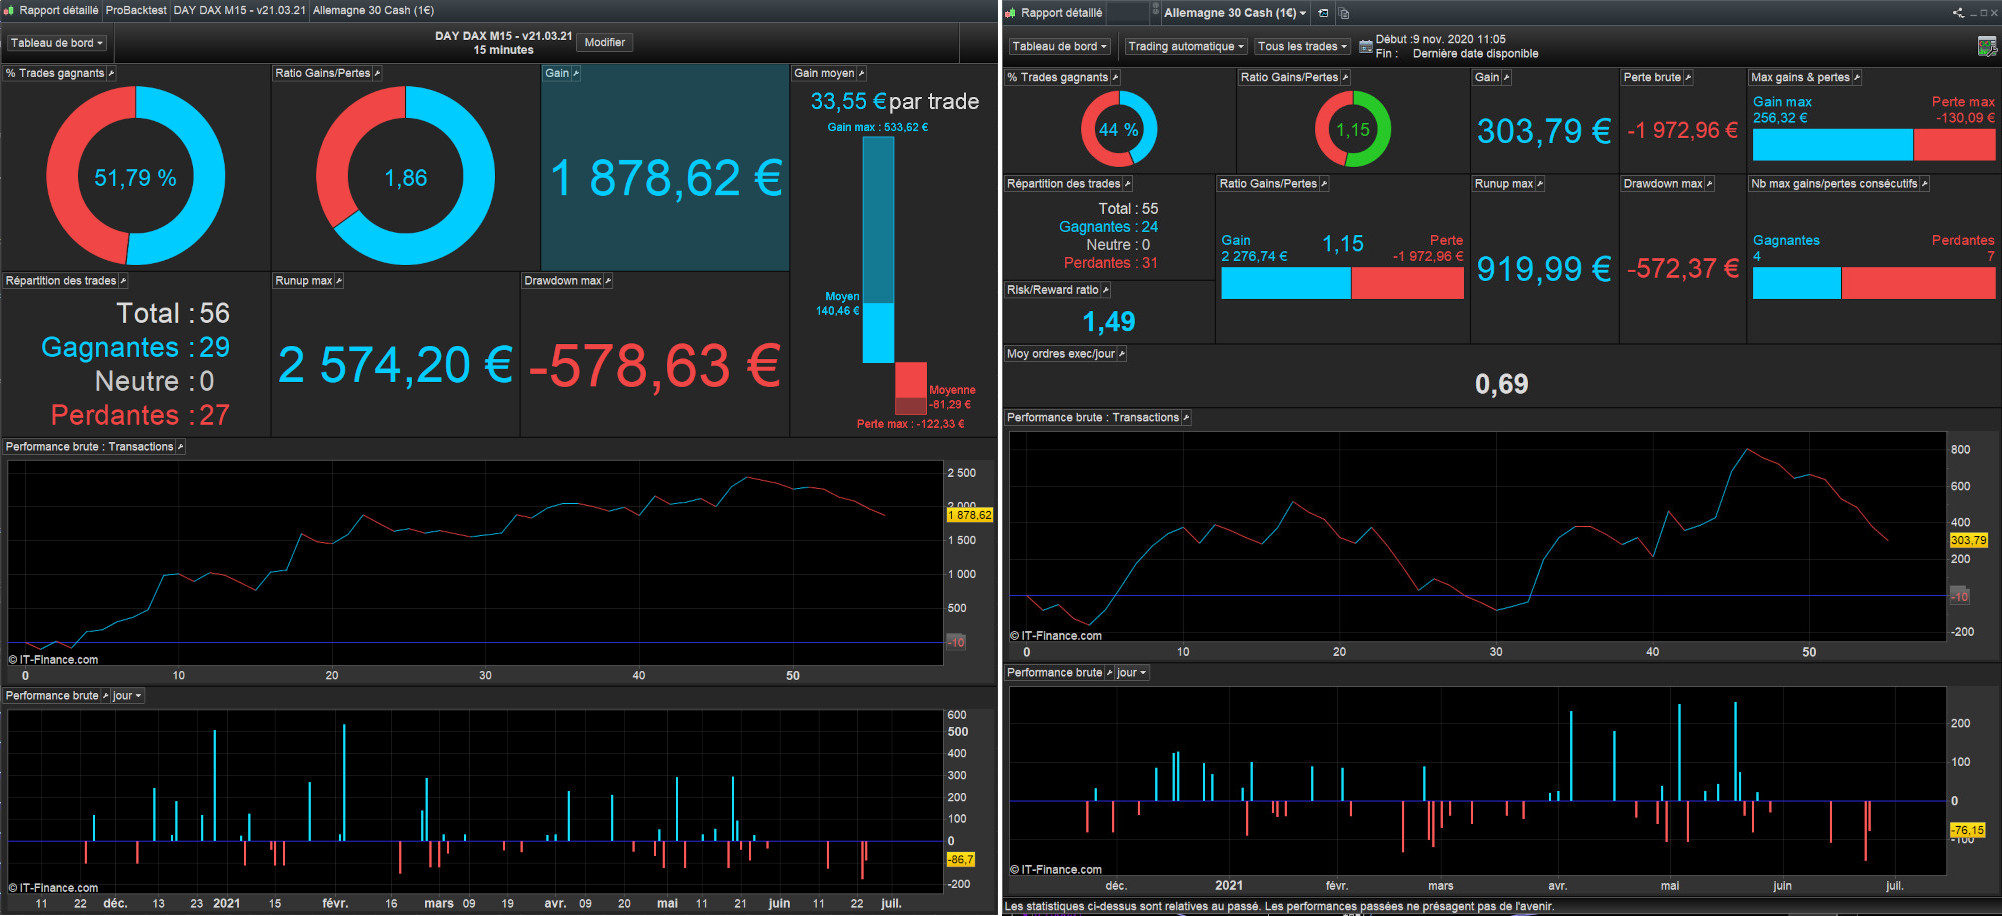Open the report settings icon at far right
The height and width of the screenshot is (916, 2002).
pyautogui.click(x=1986, y=47)
